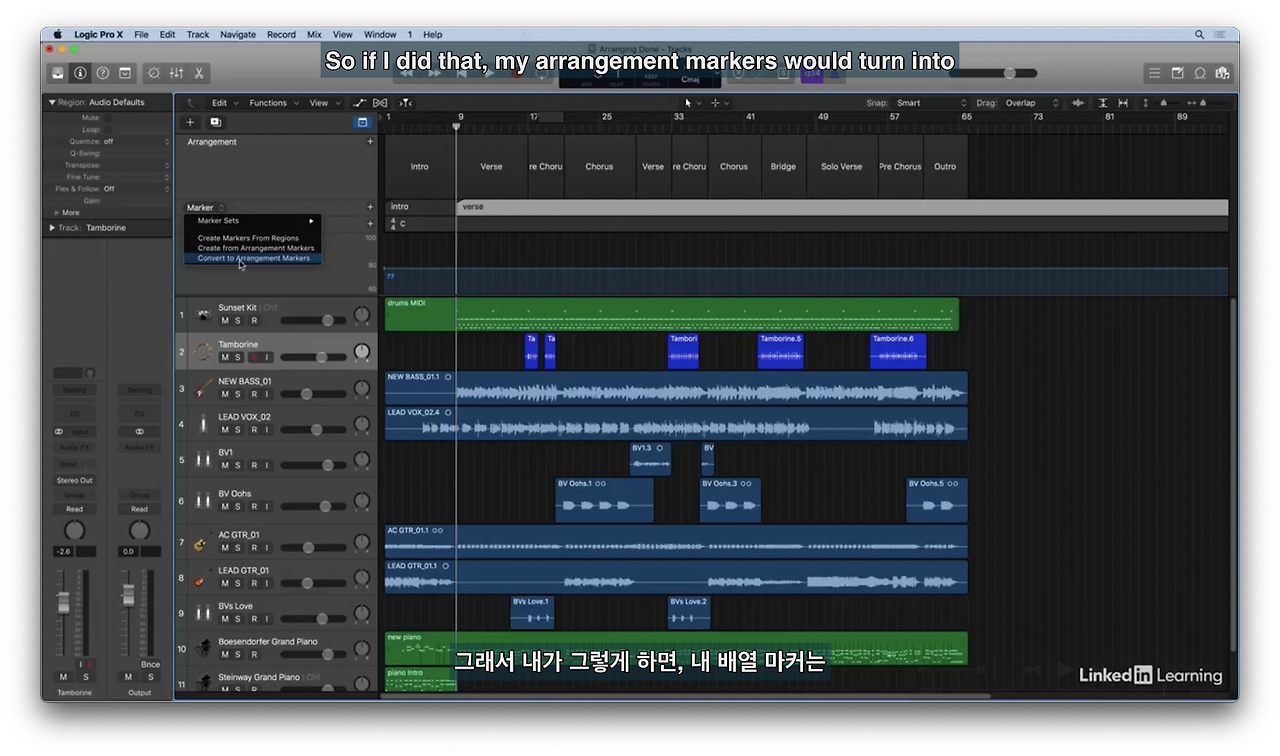Screen dimensions: 1280x756
Task: Expand the Track: Tamborine disclosure triangle
Action: tap(52, 228)
